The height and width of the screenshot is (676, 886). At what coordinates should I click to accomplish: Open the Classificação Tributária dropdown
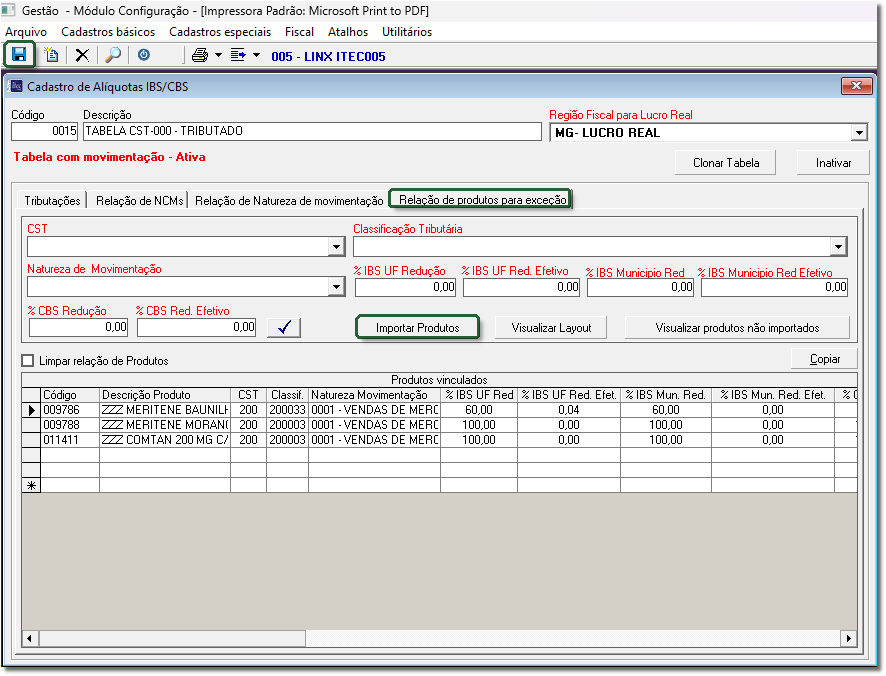tap(838, 247)
